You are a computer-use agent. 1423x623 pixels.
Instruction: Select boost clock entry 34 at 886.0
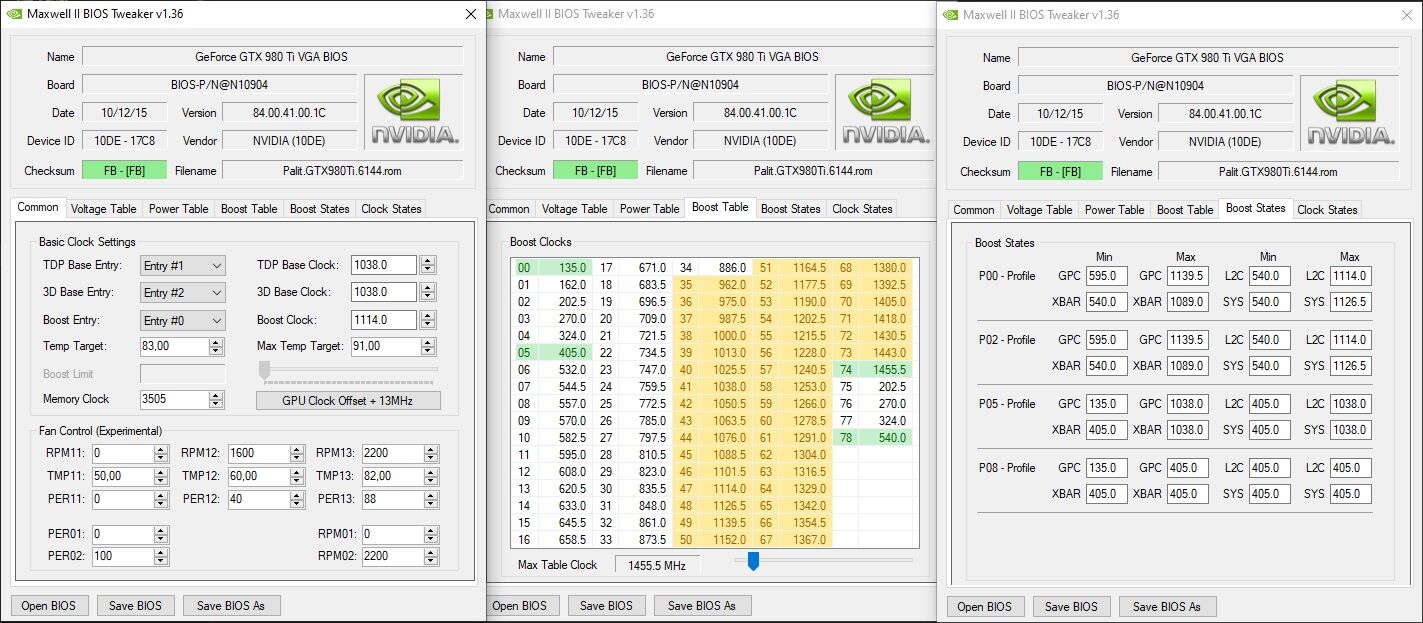point(713,267)
